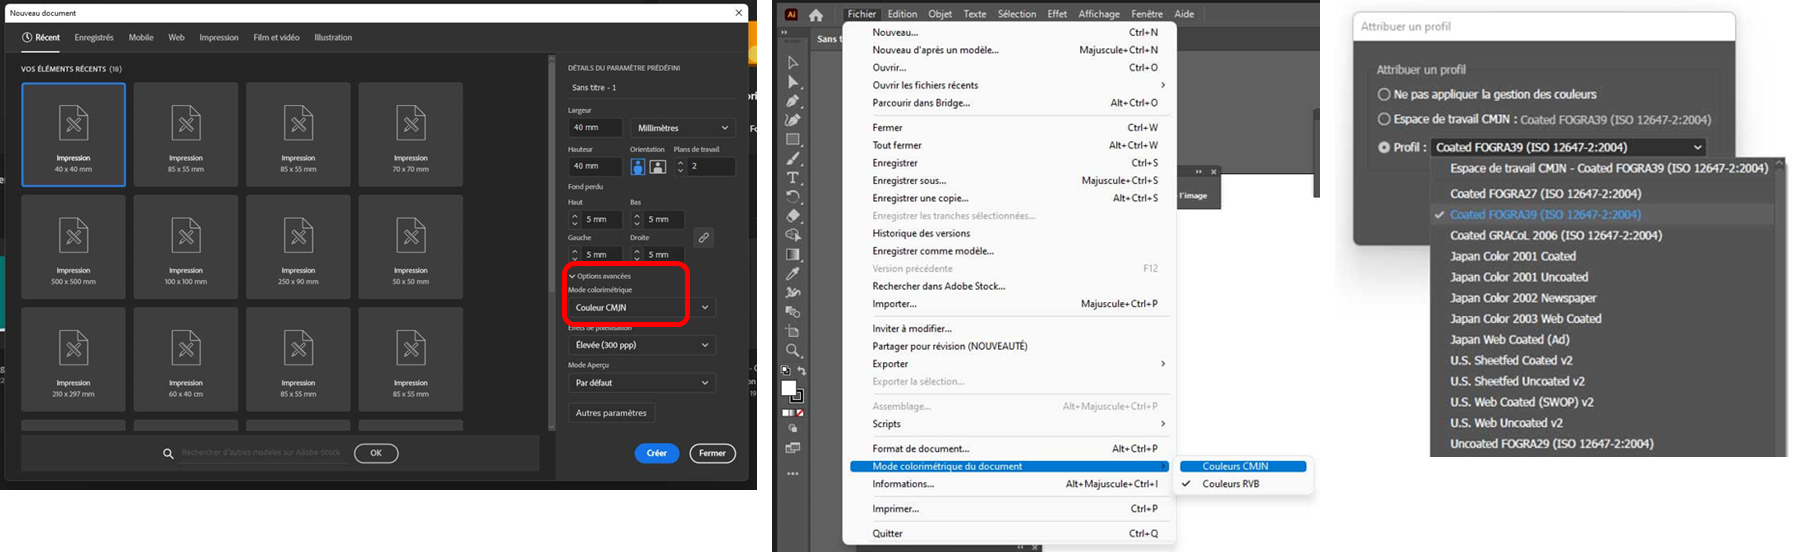Select the Type tool
The height and width of the screenshot is (552, 1798).
tap(793, 178)
